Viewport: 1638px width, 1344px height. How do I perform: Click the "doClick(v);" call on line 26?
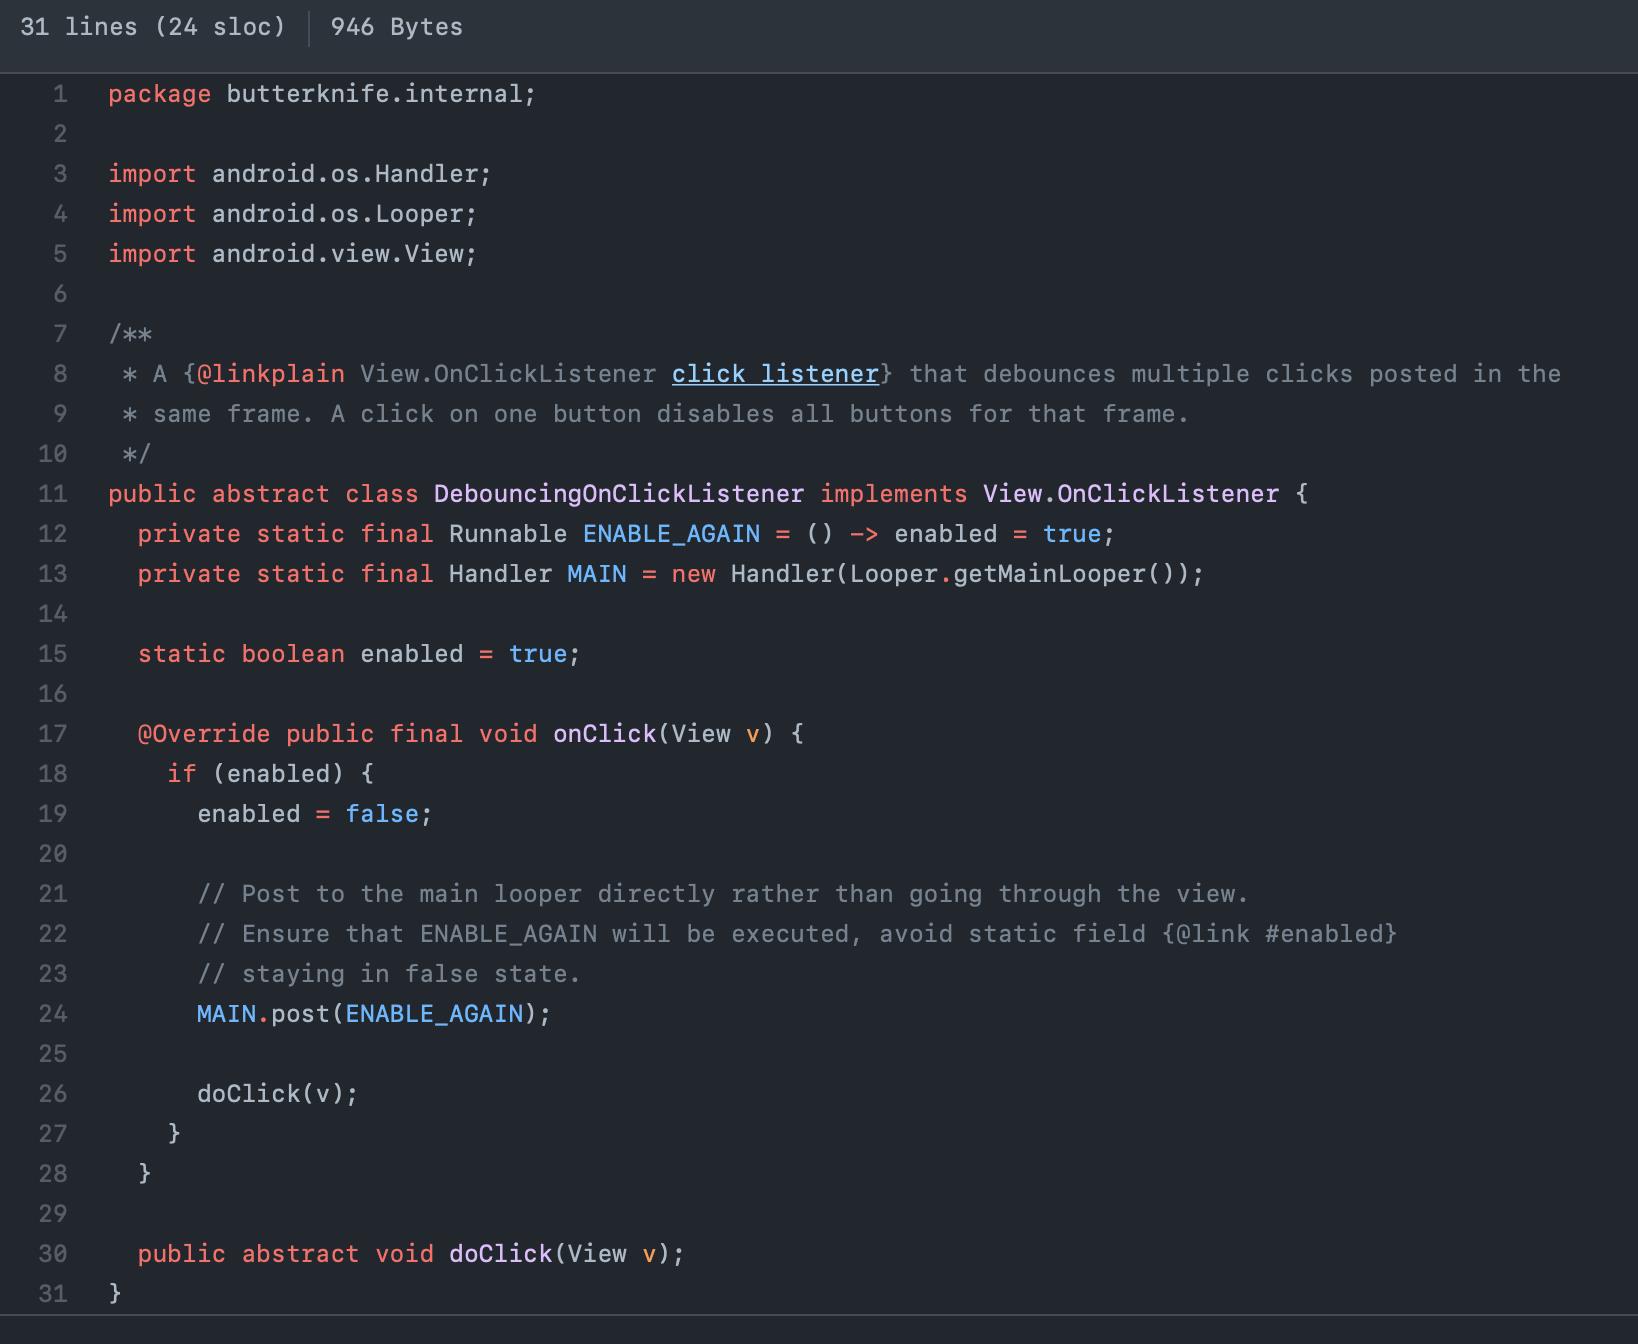point(278,1094)
